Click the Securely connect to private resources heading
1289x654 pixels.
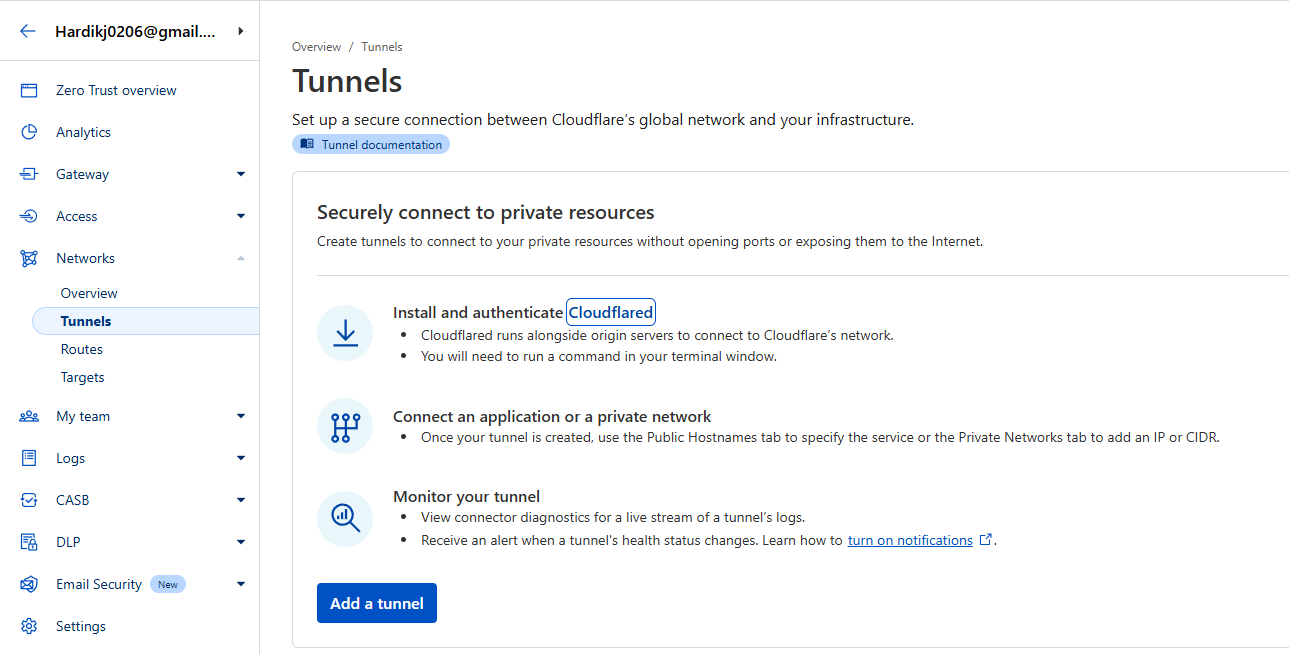click(486, 212)
